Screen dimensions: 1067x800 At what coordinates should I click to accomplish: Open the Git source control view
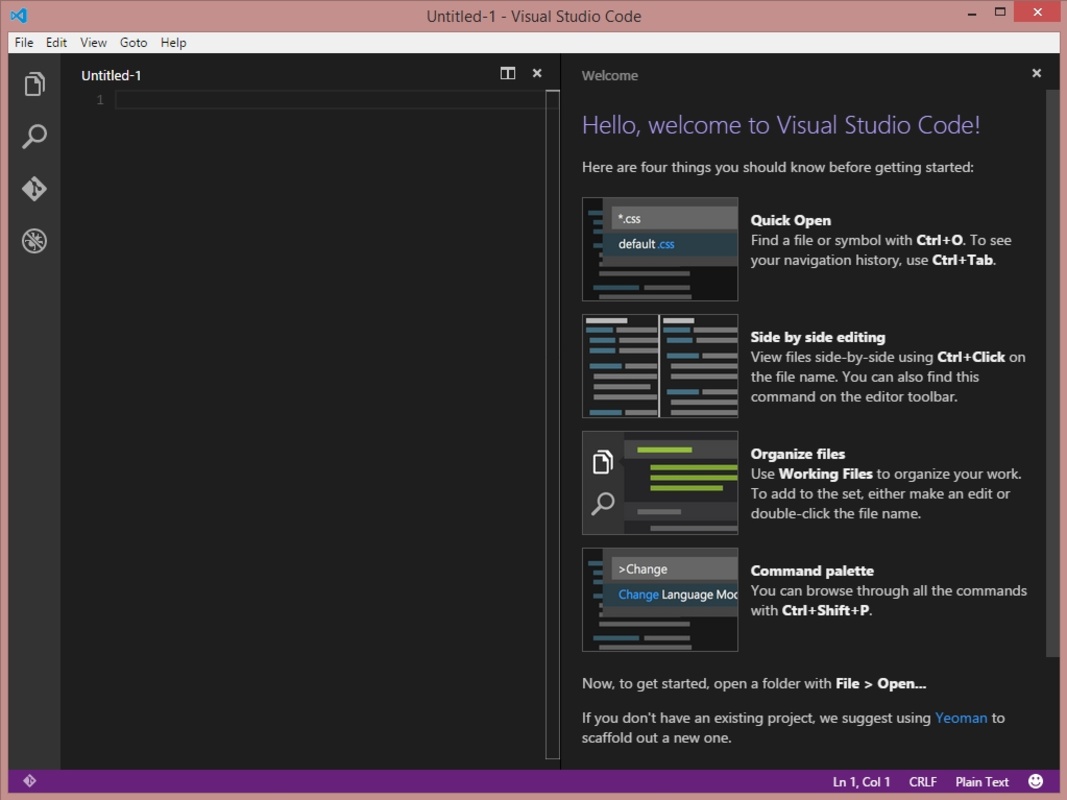(x=34, y=188)
